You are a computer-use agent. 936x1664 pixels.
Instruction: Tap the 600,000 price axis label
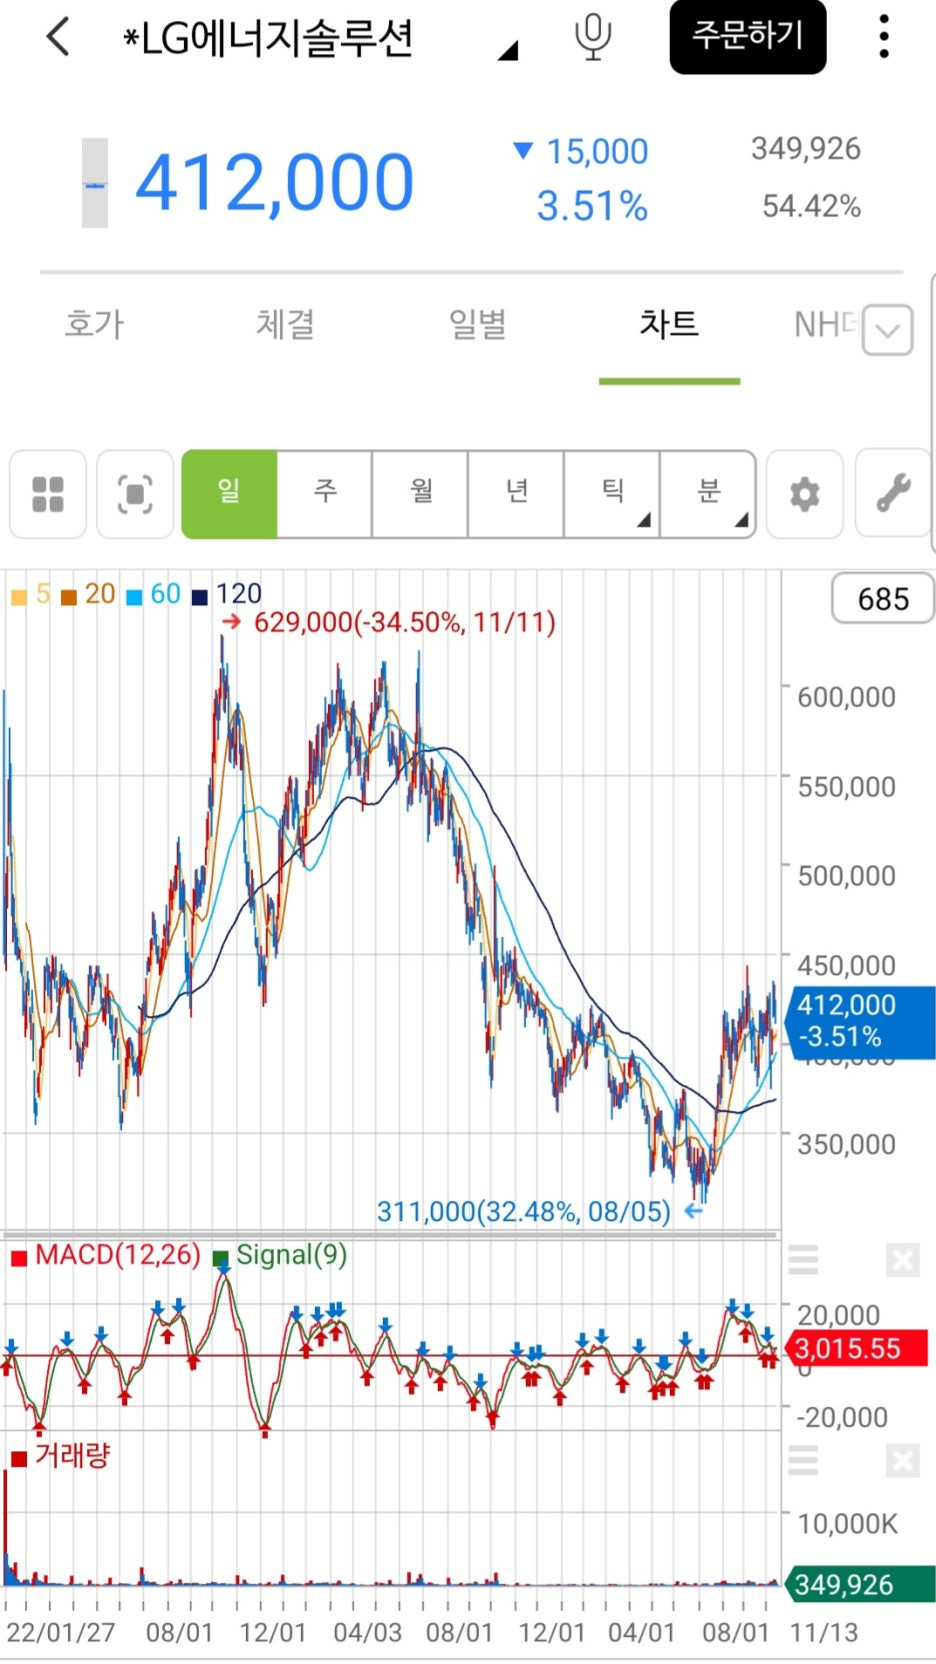pos(846,697)
